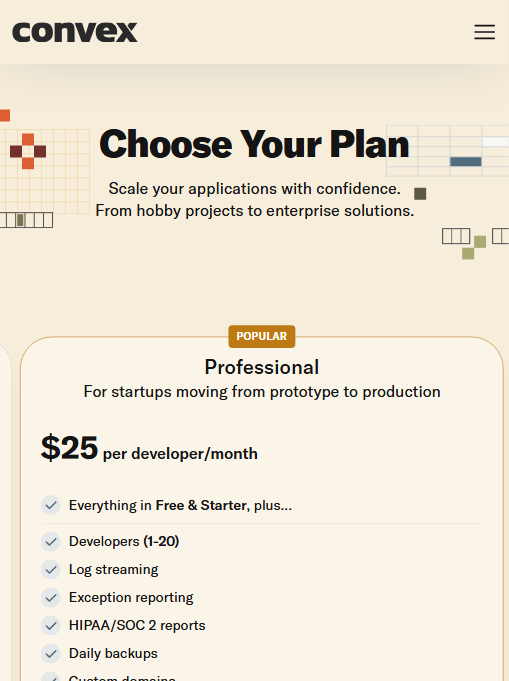This screenshot has height=681, width=509.
Task: Click the $25 price text
Action: tap(69, 448)
